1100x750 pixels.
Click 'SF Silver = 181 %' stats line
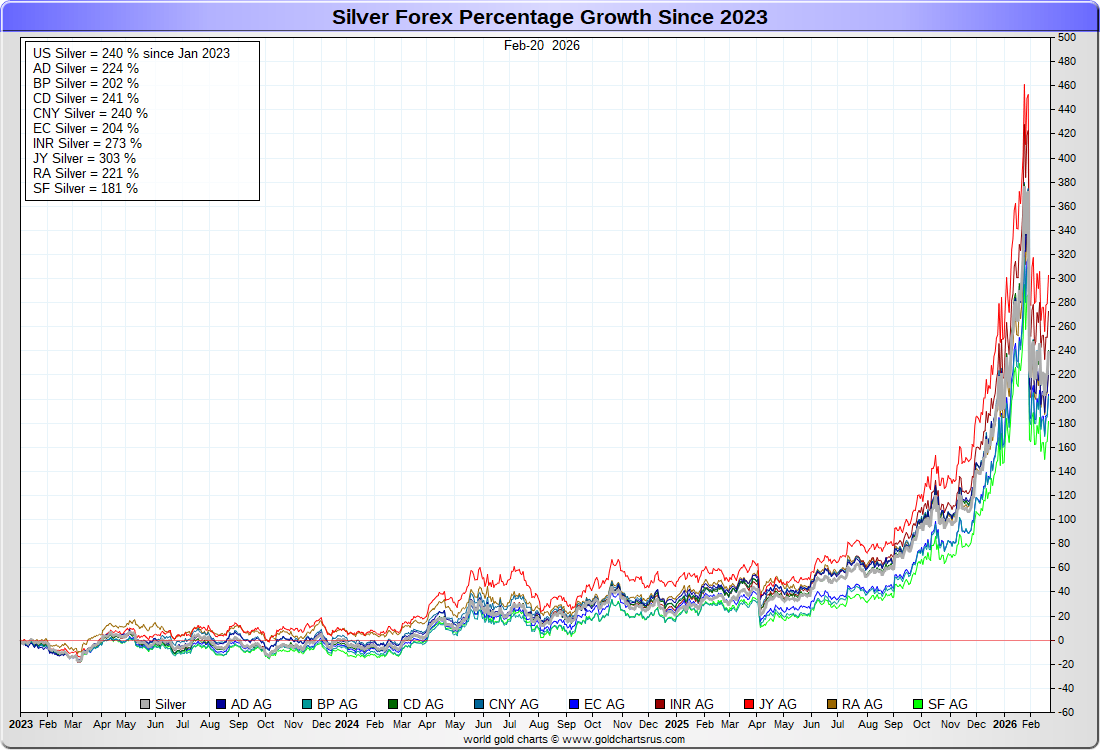[x=85, y=188]
